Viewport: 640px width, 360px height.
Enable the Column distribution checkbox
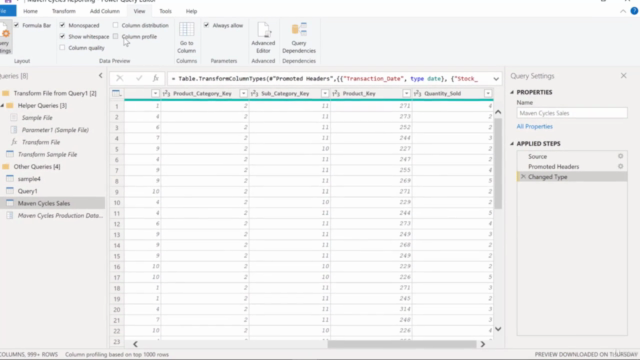point(116,25)
